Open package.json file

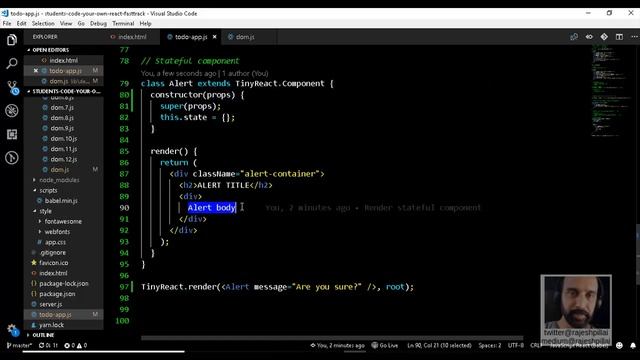tap(57, 294)
